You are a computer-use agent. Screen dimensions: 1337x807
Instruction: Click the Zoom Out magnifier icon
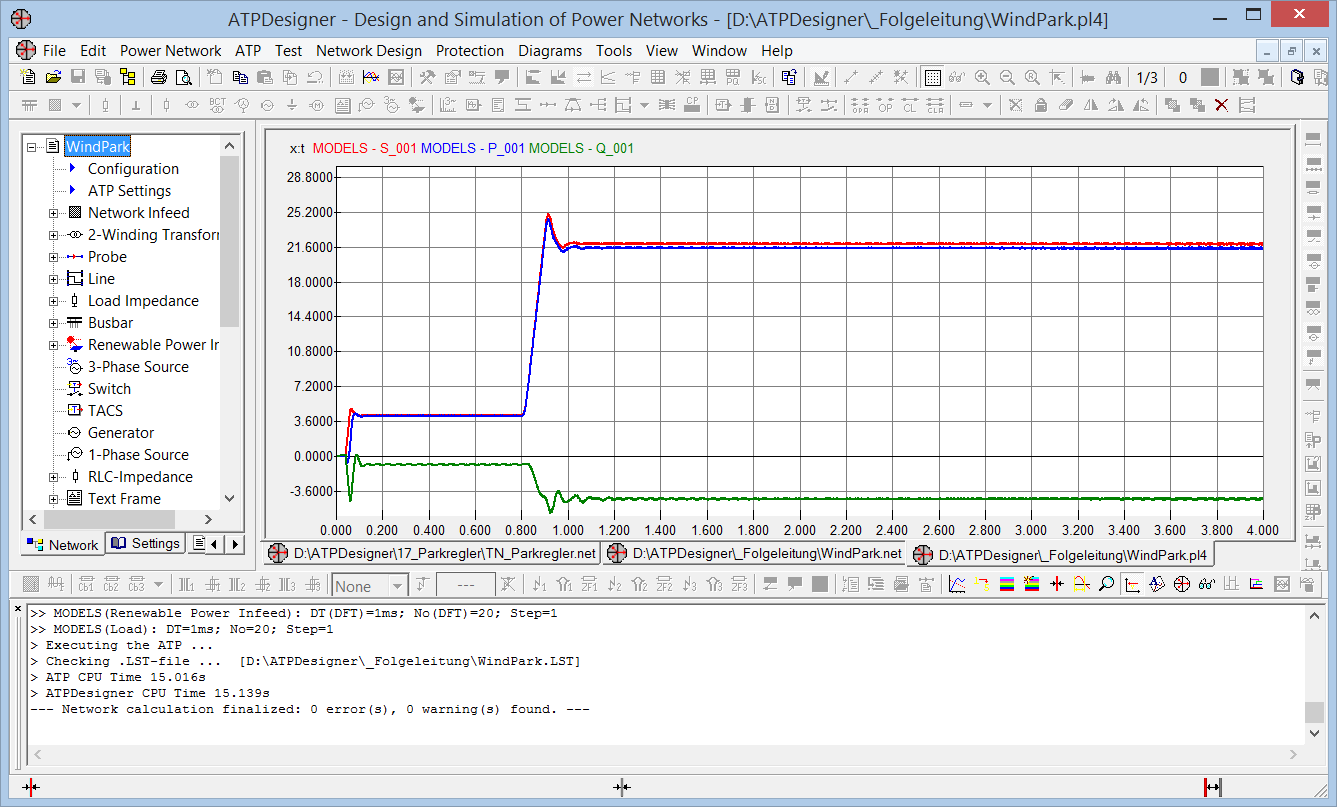(1007, 77)
